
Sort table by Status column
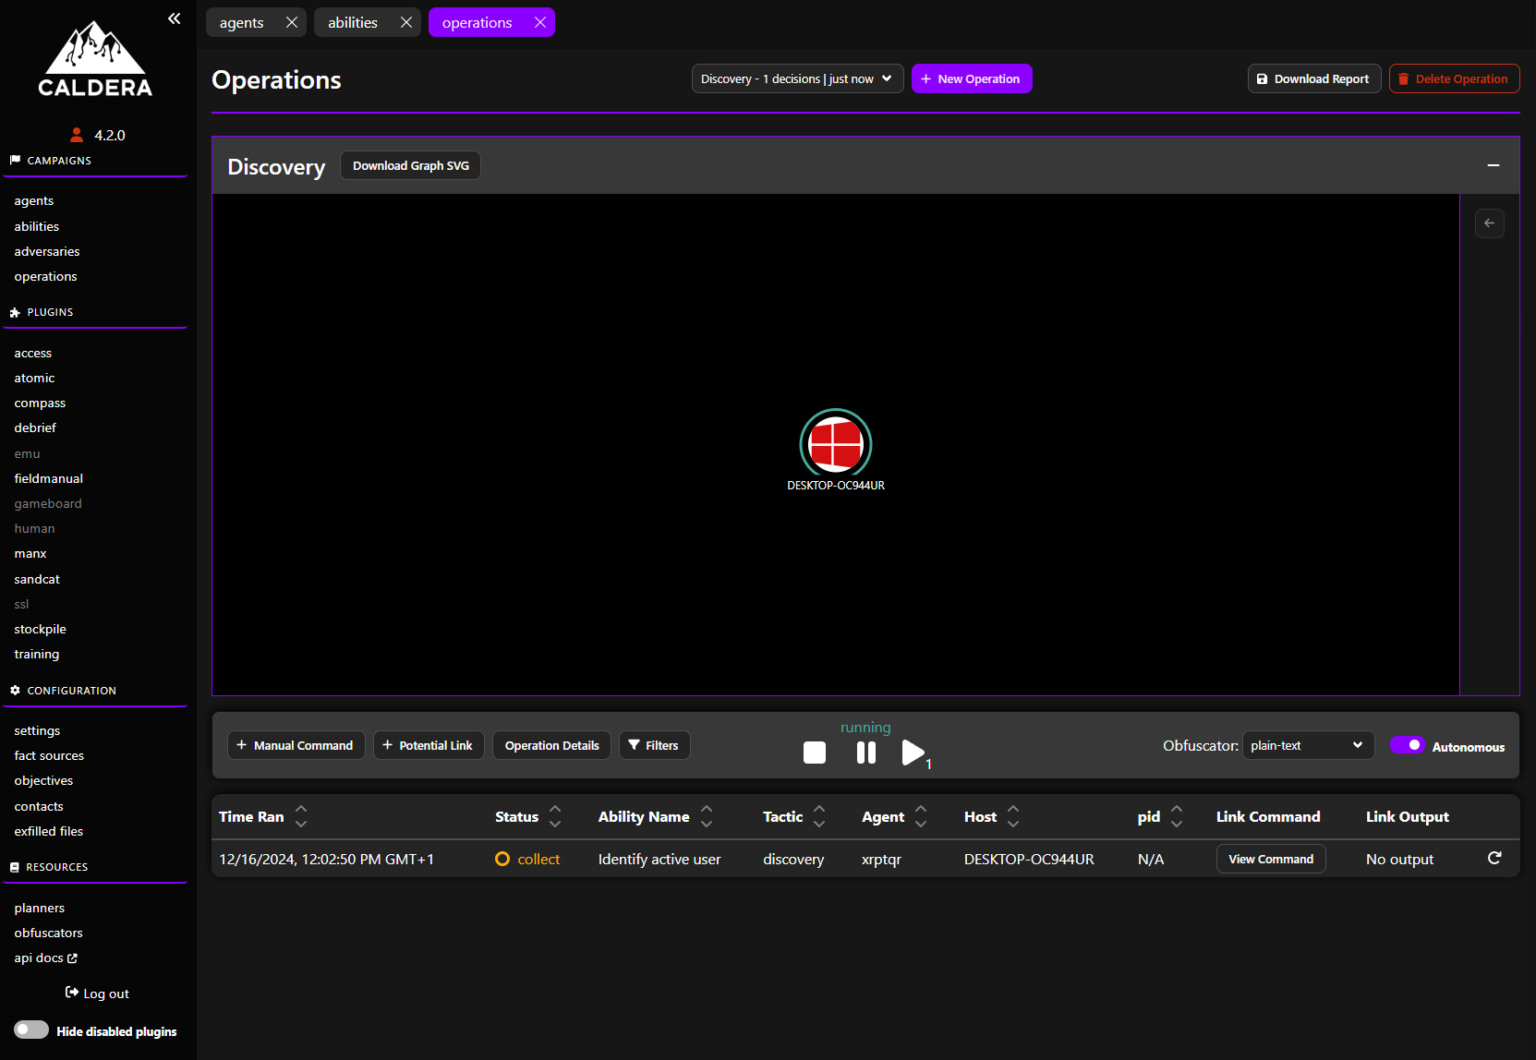pos(555,817)
